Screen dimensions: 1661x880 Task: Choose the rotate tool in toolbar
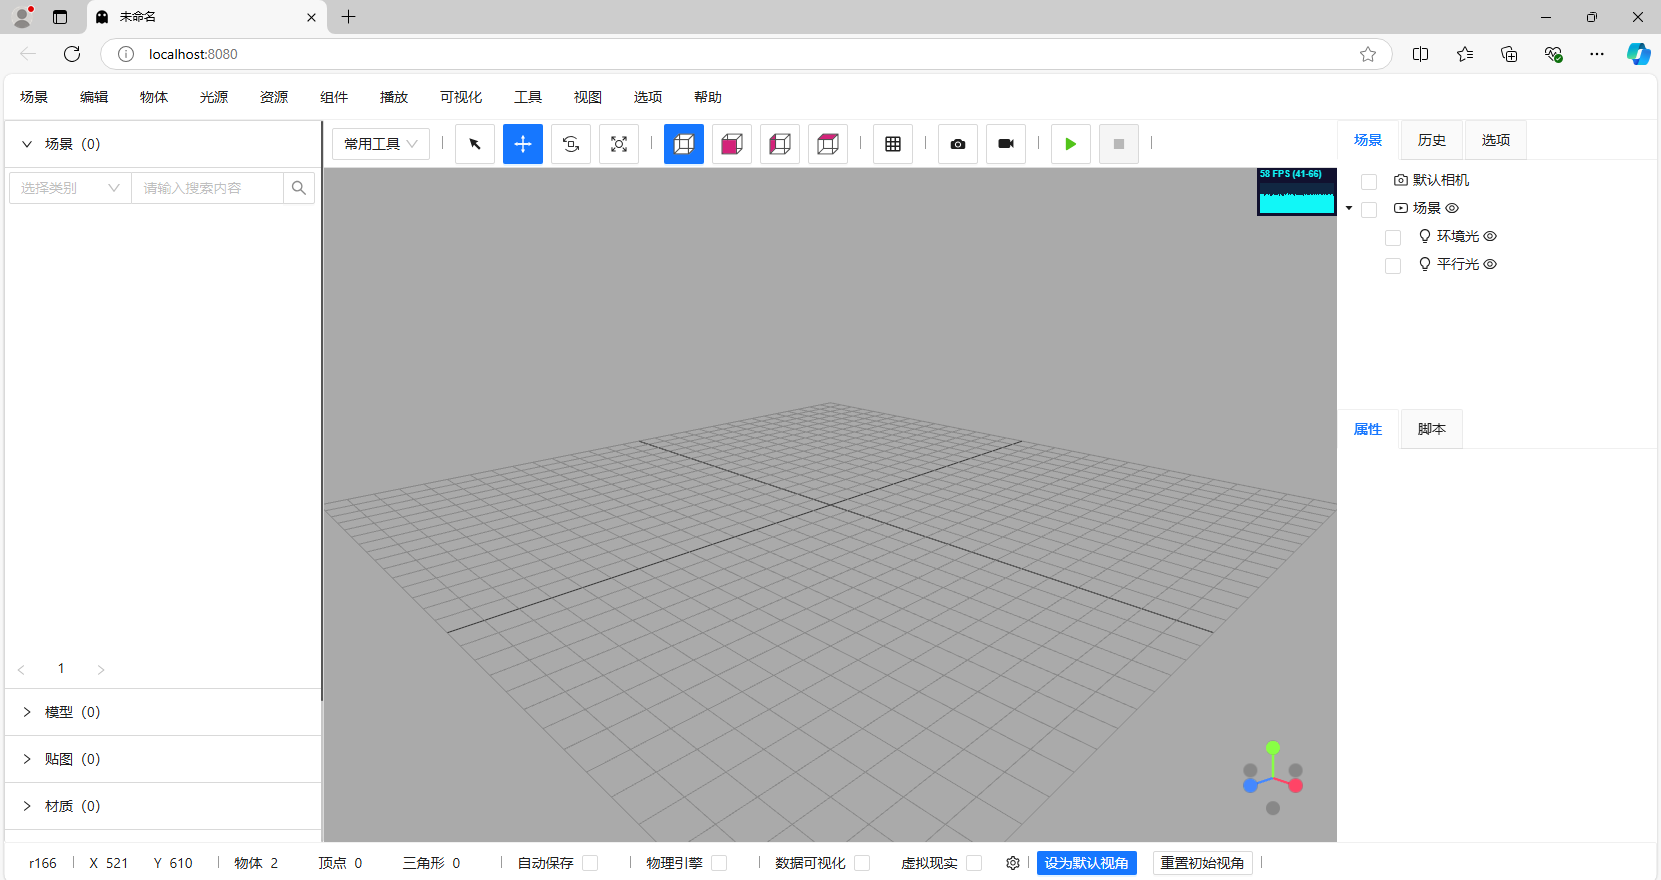[x=571, y=144]
